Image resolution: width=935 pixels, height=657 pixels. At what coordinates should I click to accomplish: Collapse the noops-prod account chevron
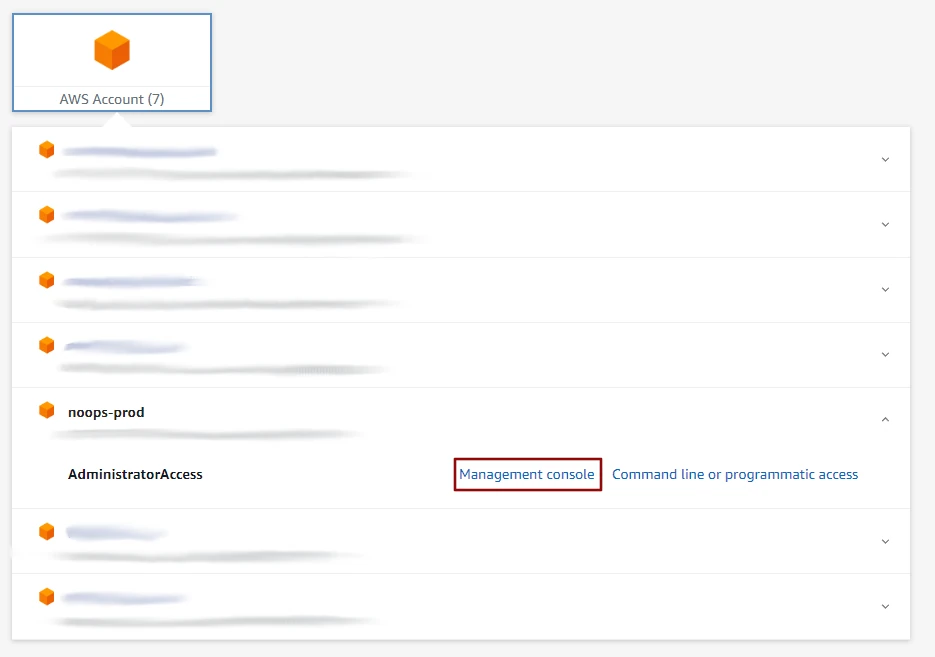pyautogui.click(x=886, y=420)
